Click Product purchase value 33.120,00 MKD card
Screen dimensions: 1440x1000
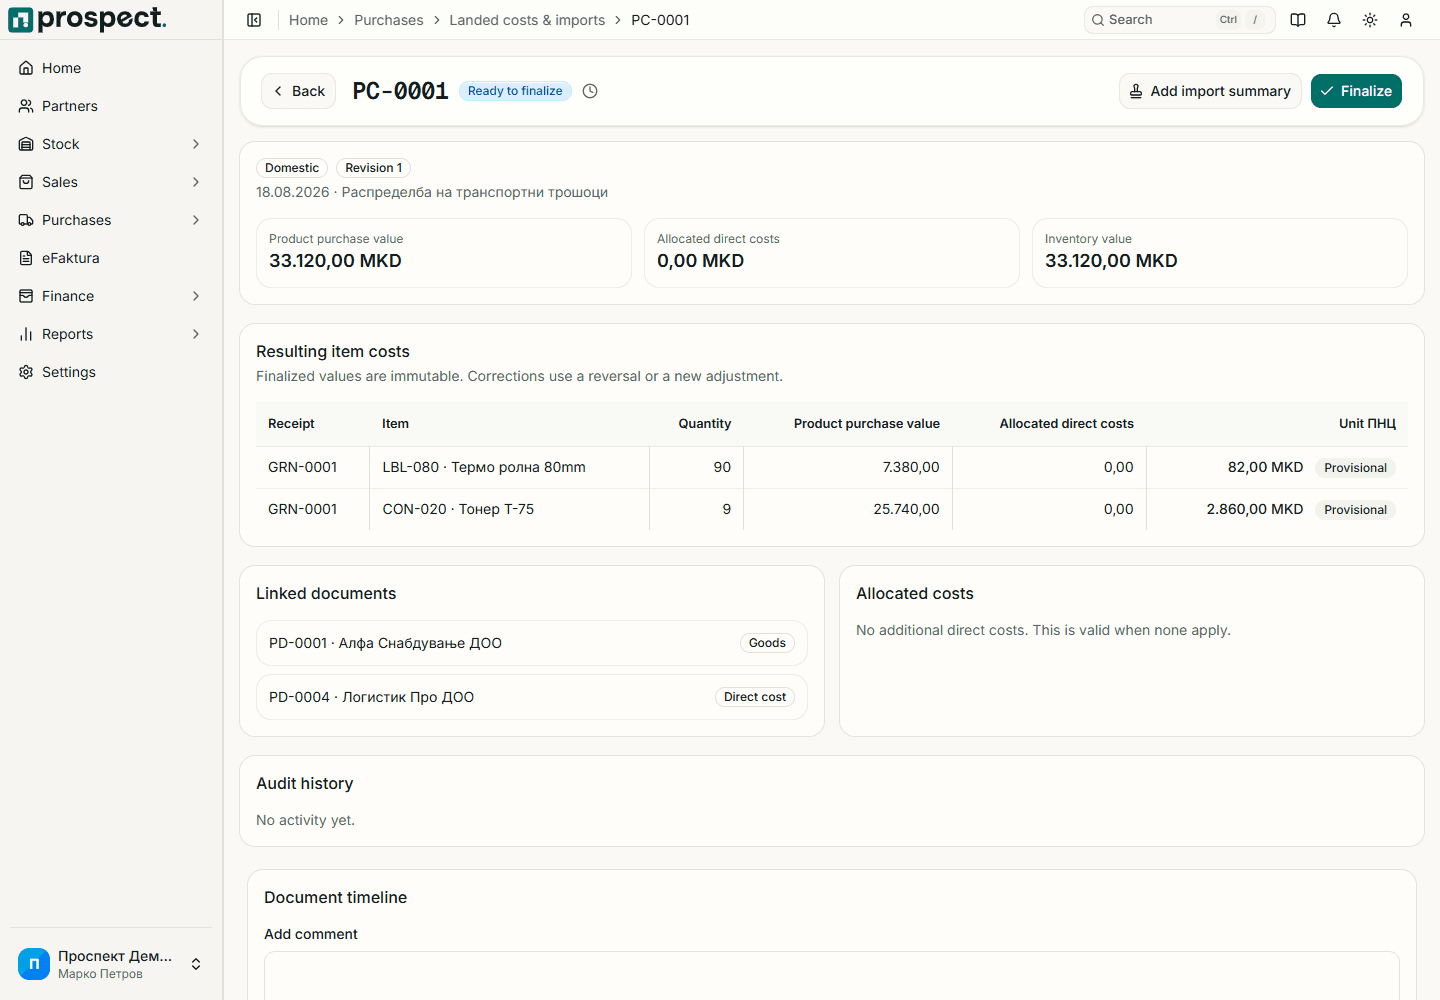tap(444, 253)
